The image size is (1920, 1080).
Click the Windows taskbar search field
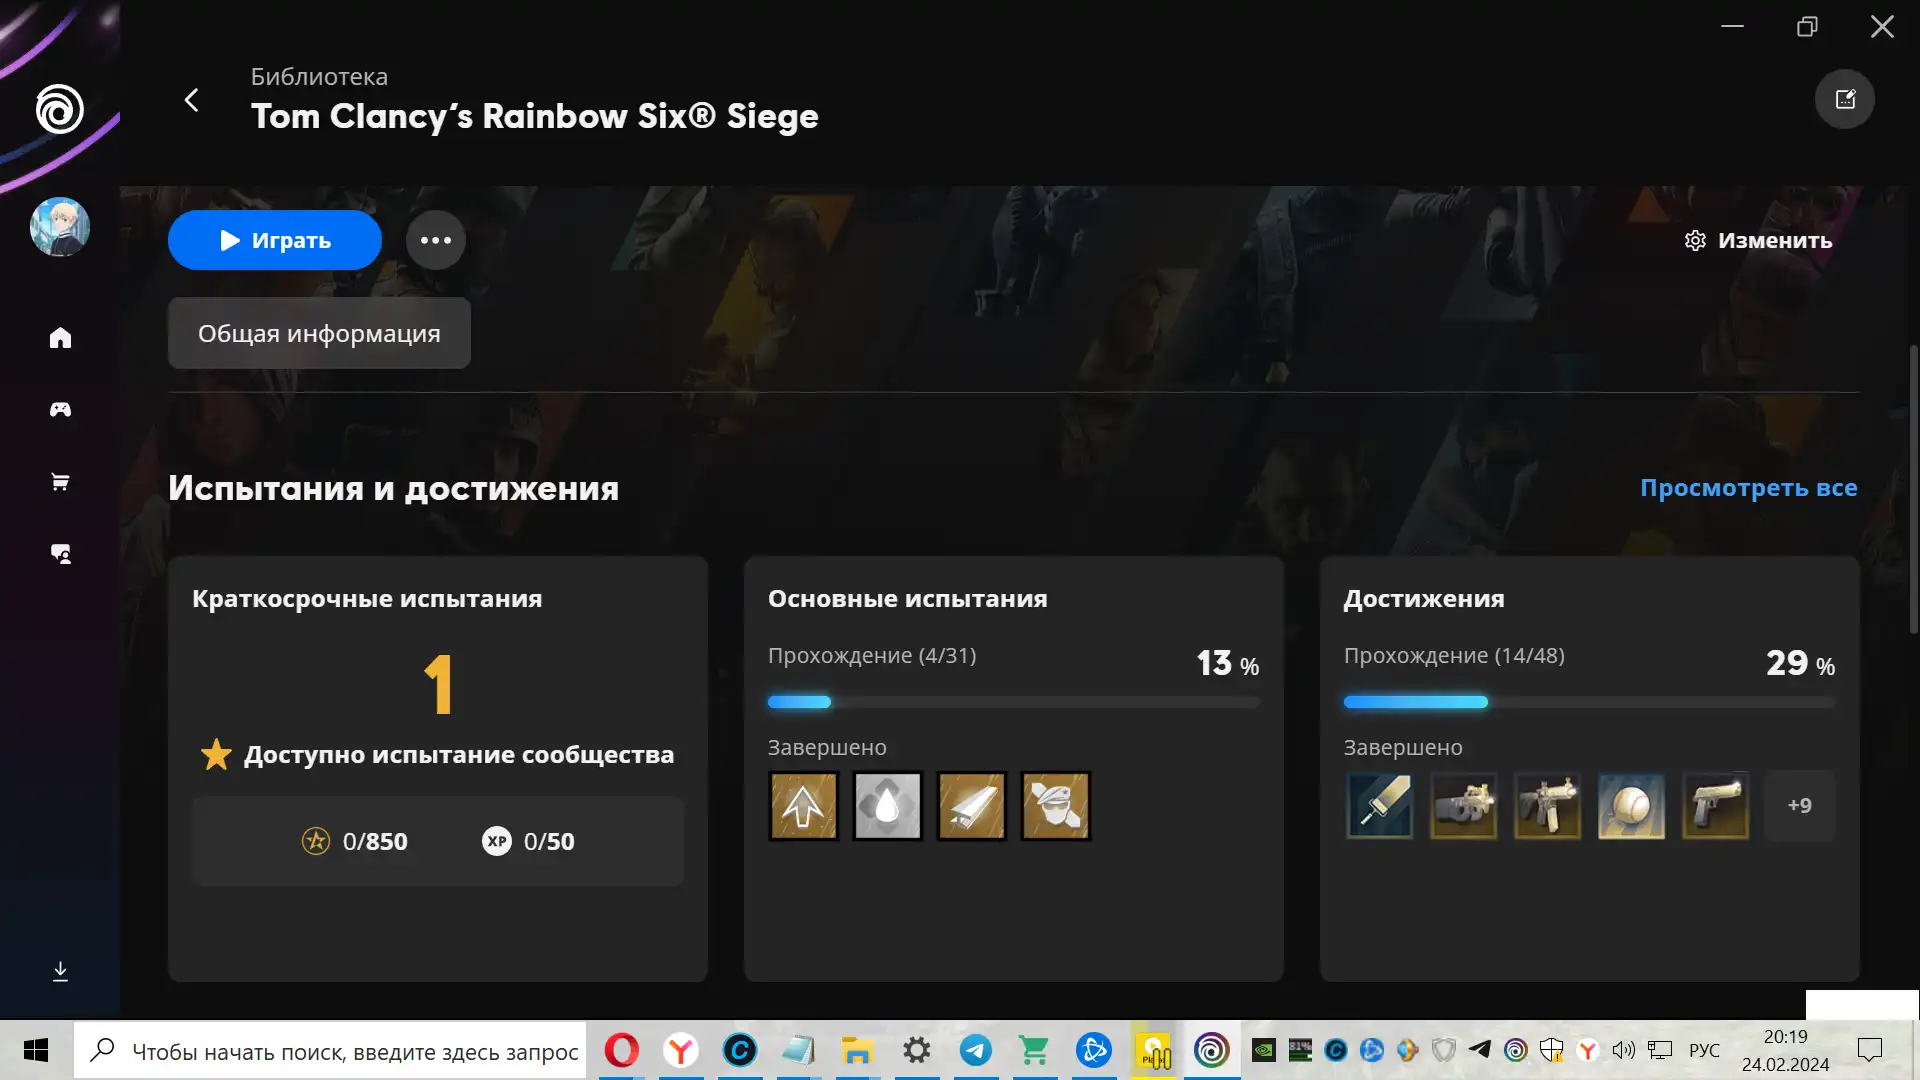pyautogui.click(x=330, y=1050)
